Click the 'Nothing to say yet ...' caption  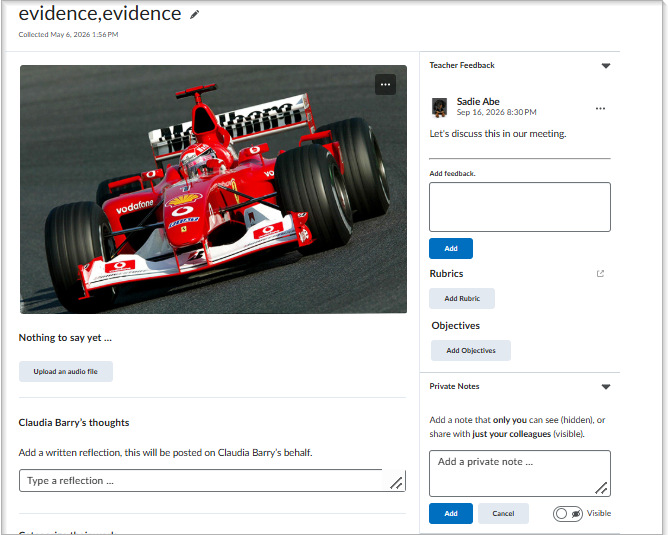[x=65, y=338]
